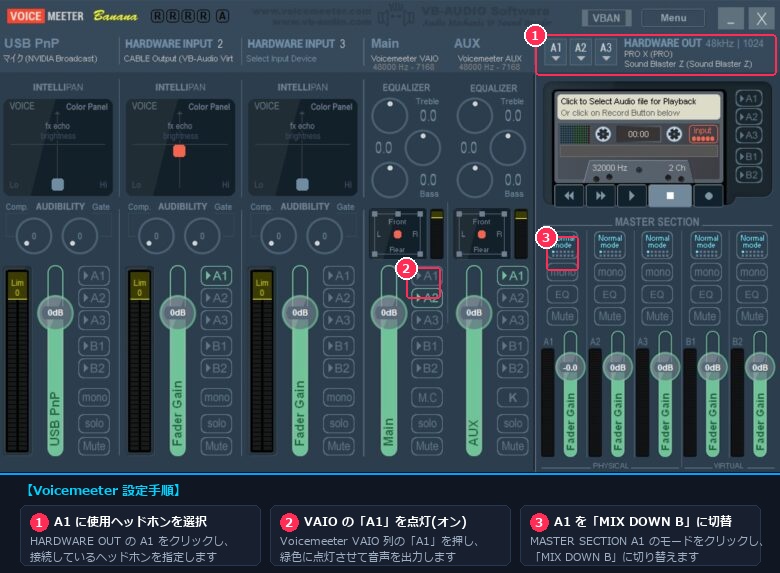This screenshot has width=780, height=573.
Task: Open the Menu button
Action: [x=673, y=18]
